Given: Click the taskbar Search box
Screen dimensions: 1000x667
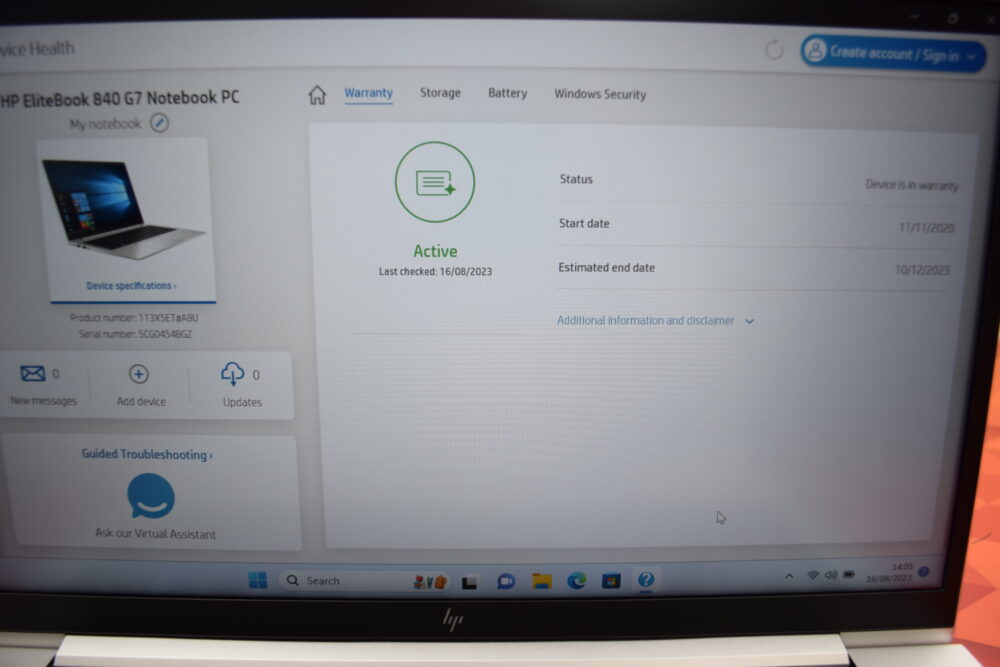Looking at the screenshot, I should tap(365, 581).
